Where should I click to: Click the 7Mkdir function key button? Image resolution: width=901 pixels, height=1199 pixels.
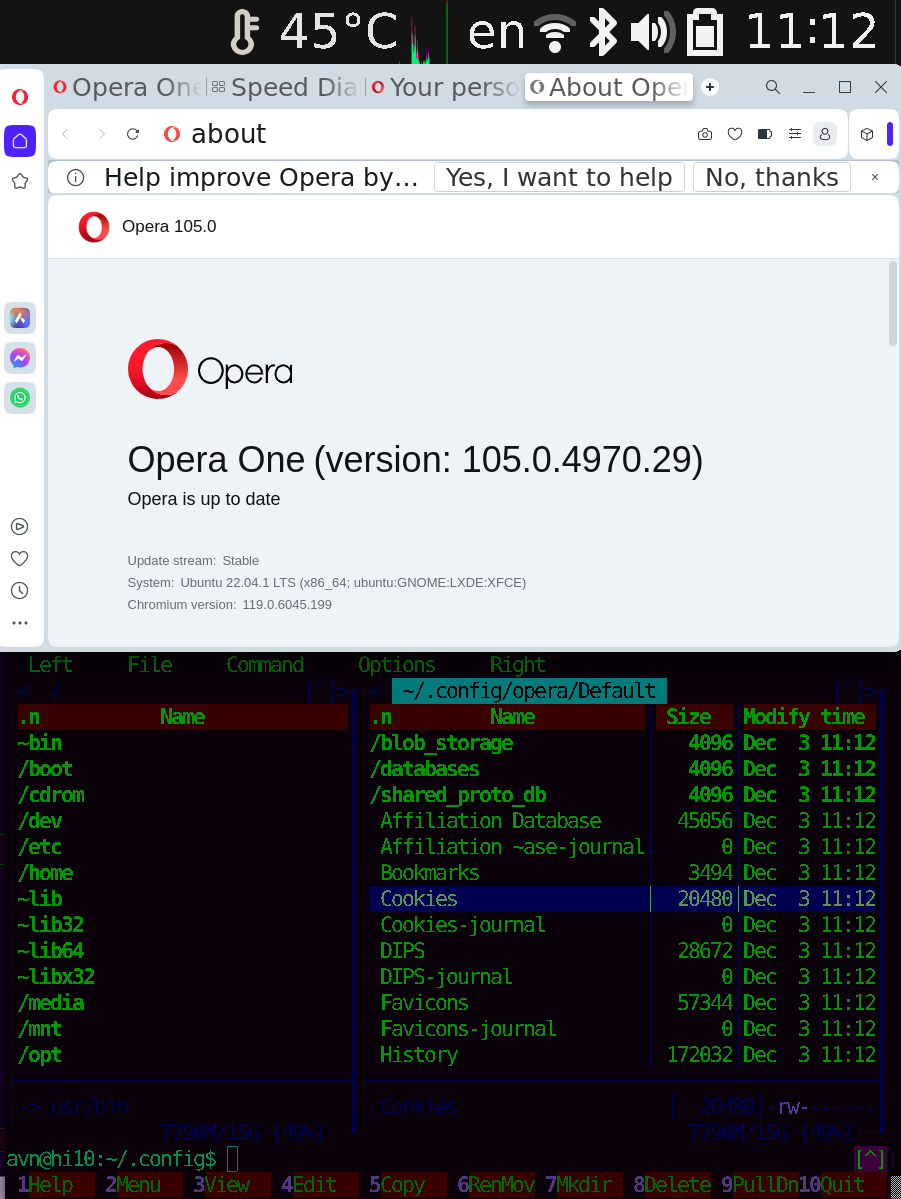click(584, 1184)
